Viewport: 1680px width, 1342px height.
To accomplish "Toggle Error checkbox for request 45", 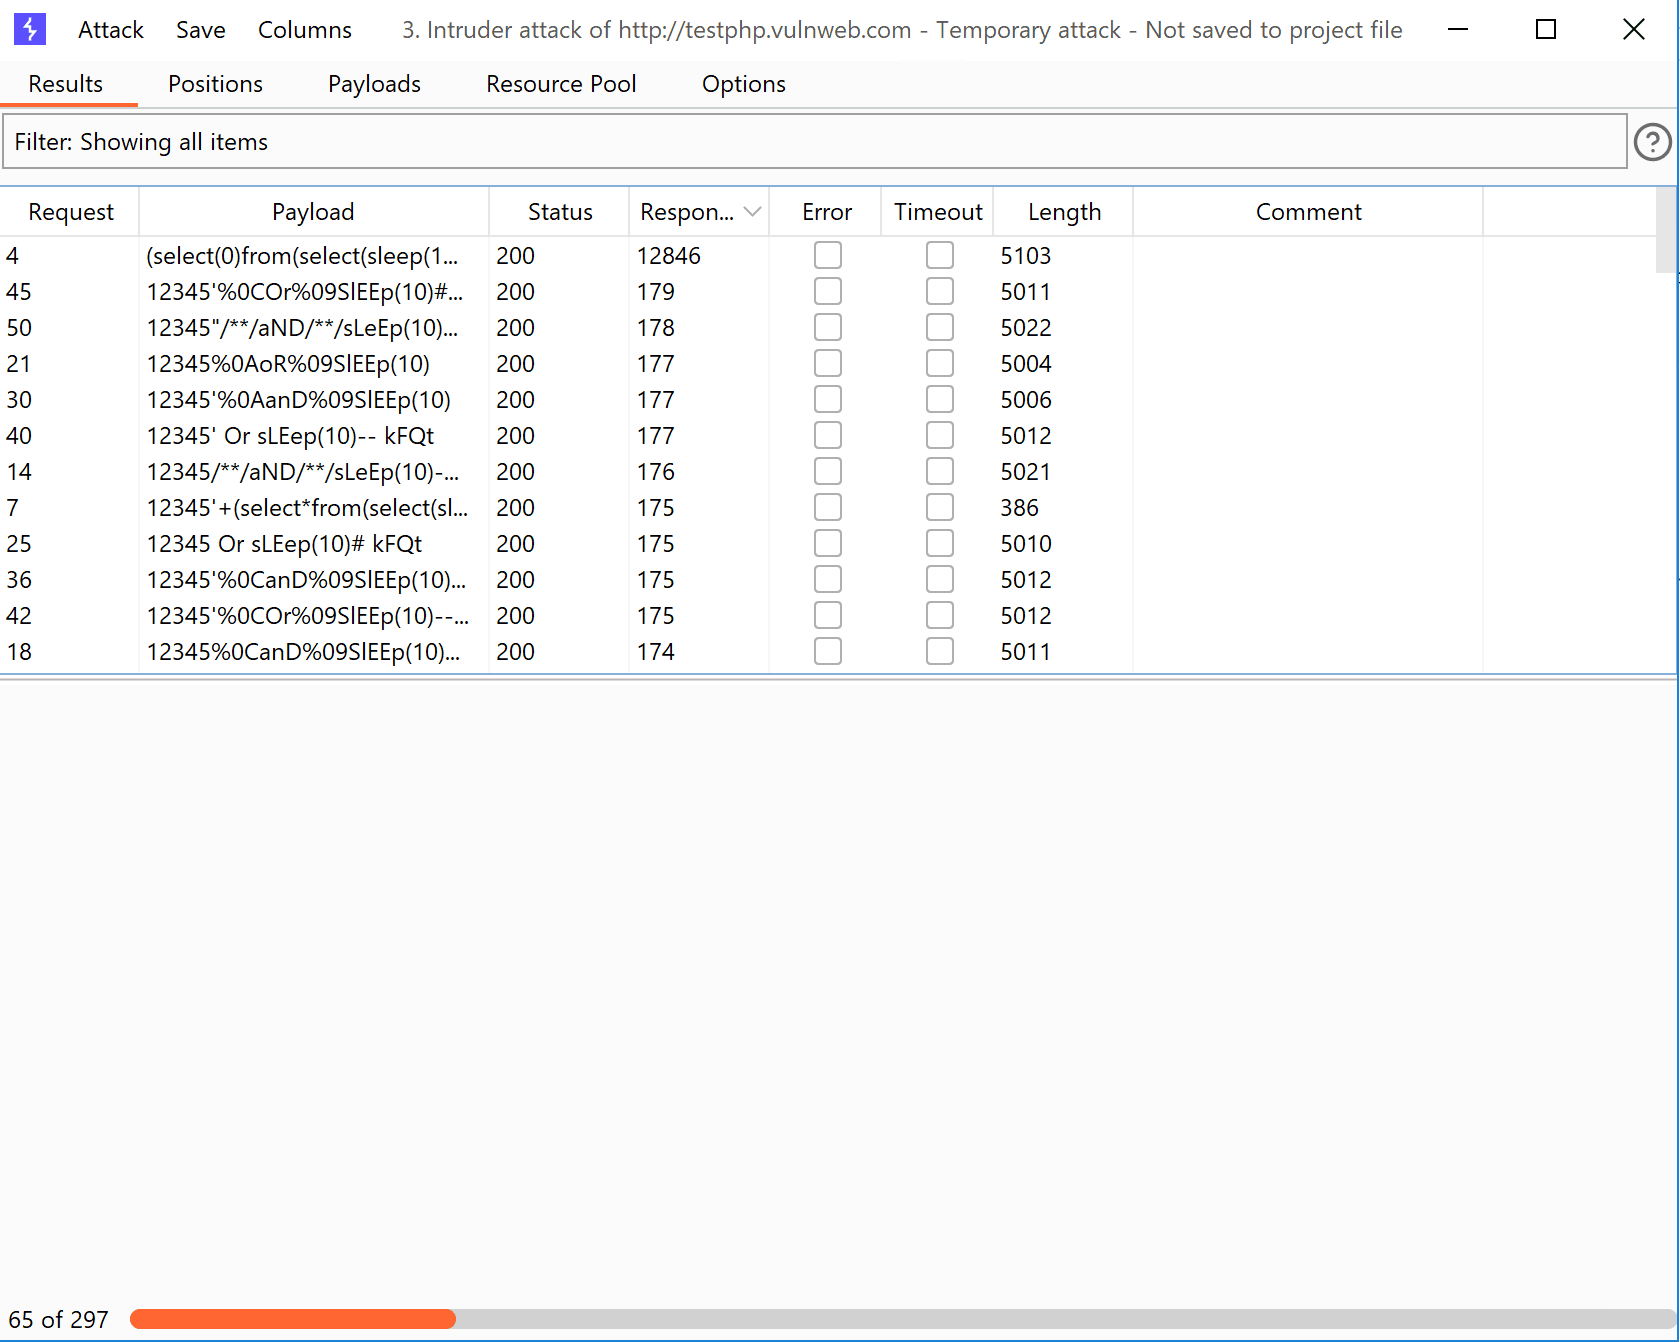I will click(x=828, y=292).
